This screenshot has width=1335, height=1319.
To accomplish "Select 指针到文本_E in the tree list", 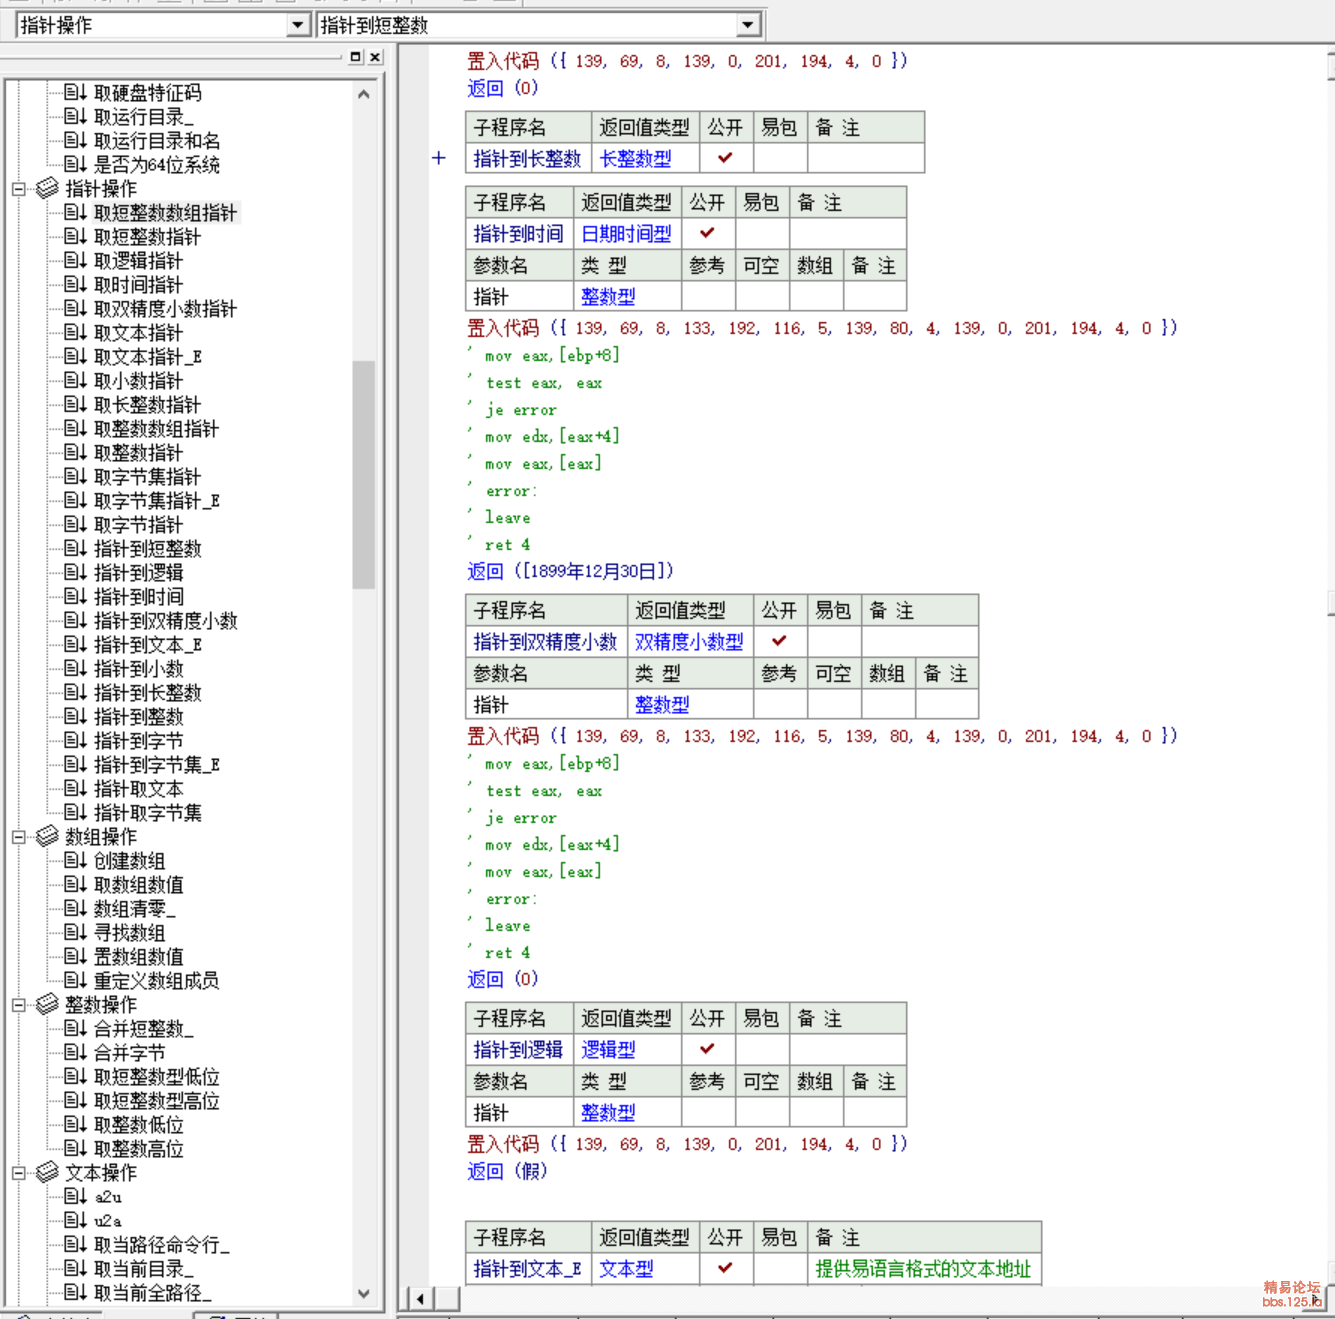I will click(x=147, y=645).
